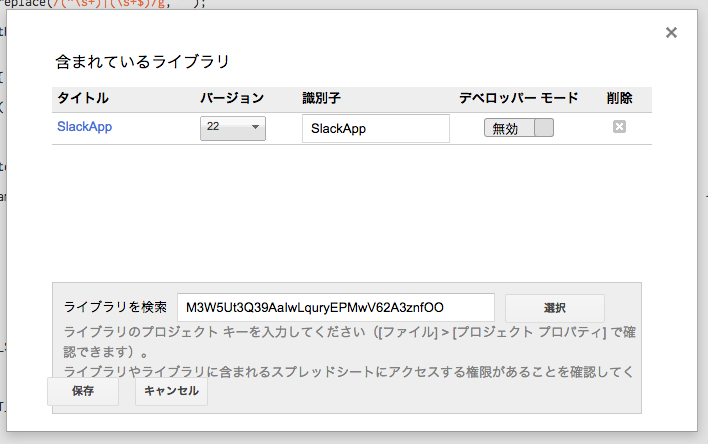
Task: Click the 保存 button
Action: (83, 391)
